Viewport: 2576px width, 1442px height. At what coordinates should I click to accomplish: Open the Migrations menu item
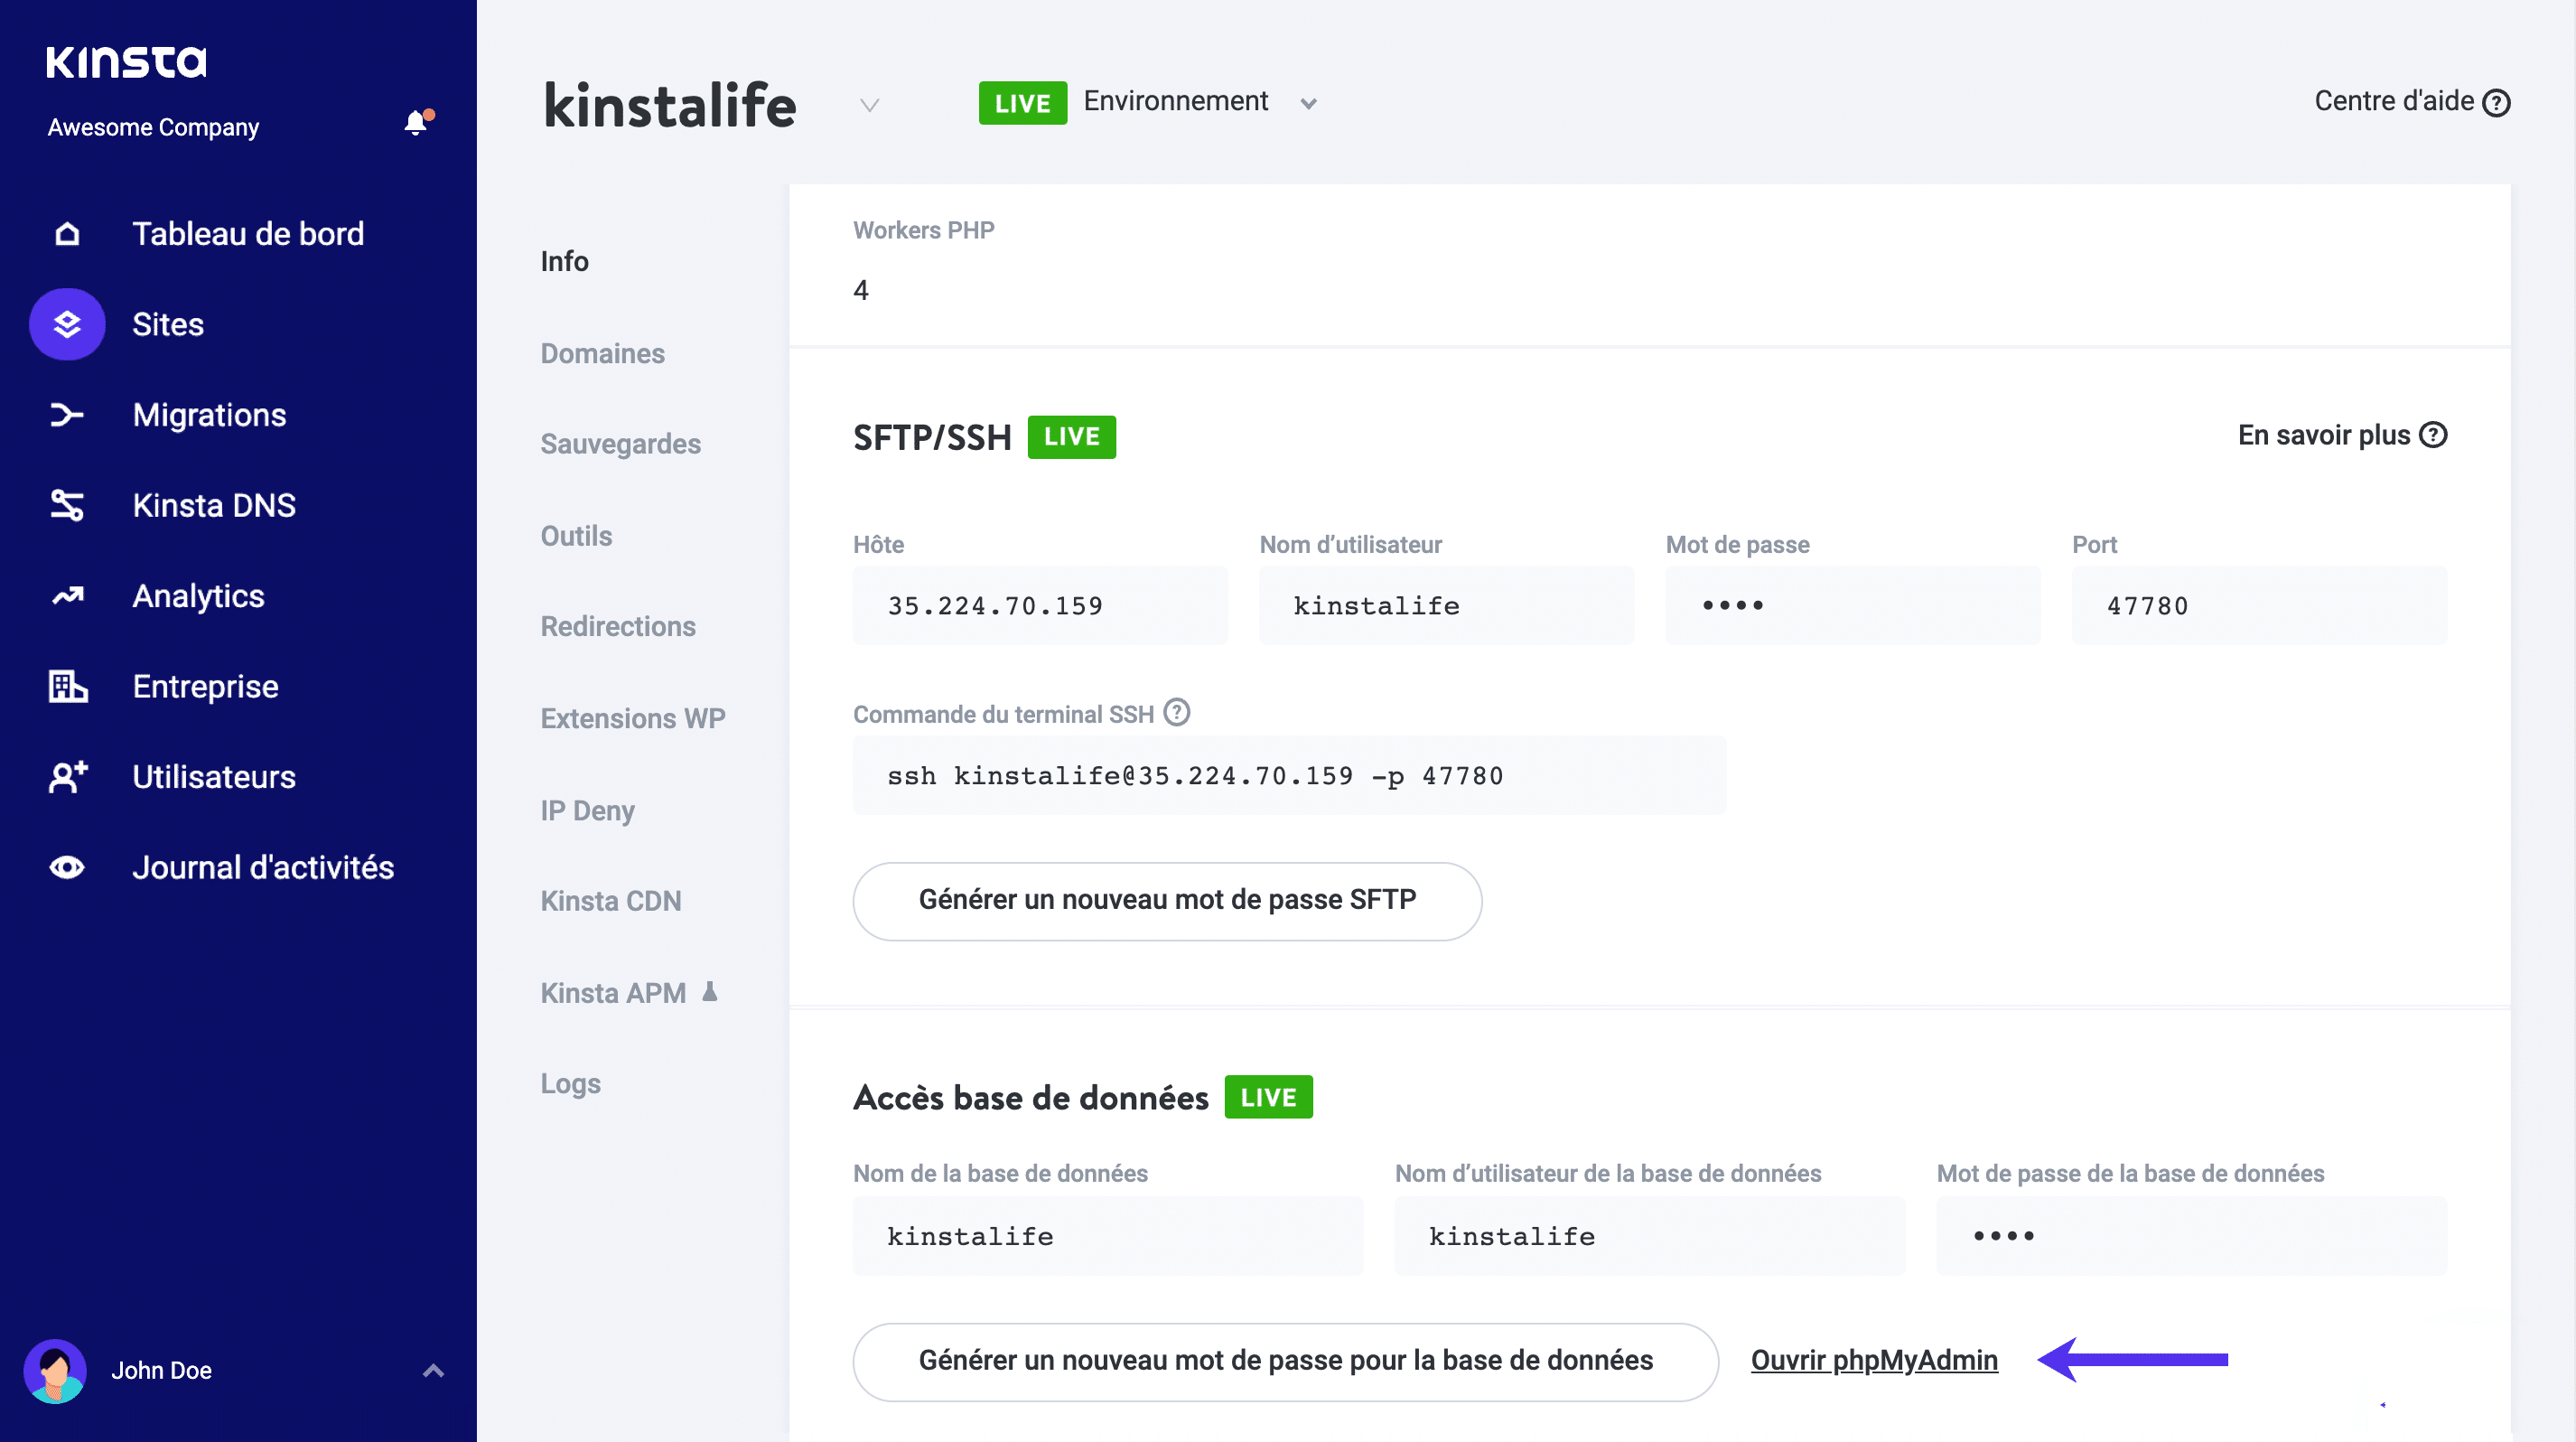[210, 415]
